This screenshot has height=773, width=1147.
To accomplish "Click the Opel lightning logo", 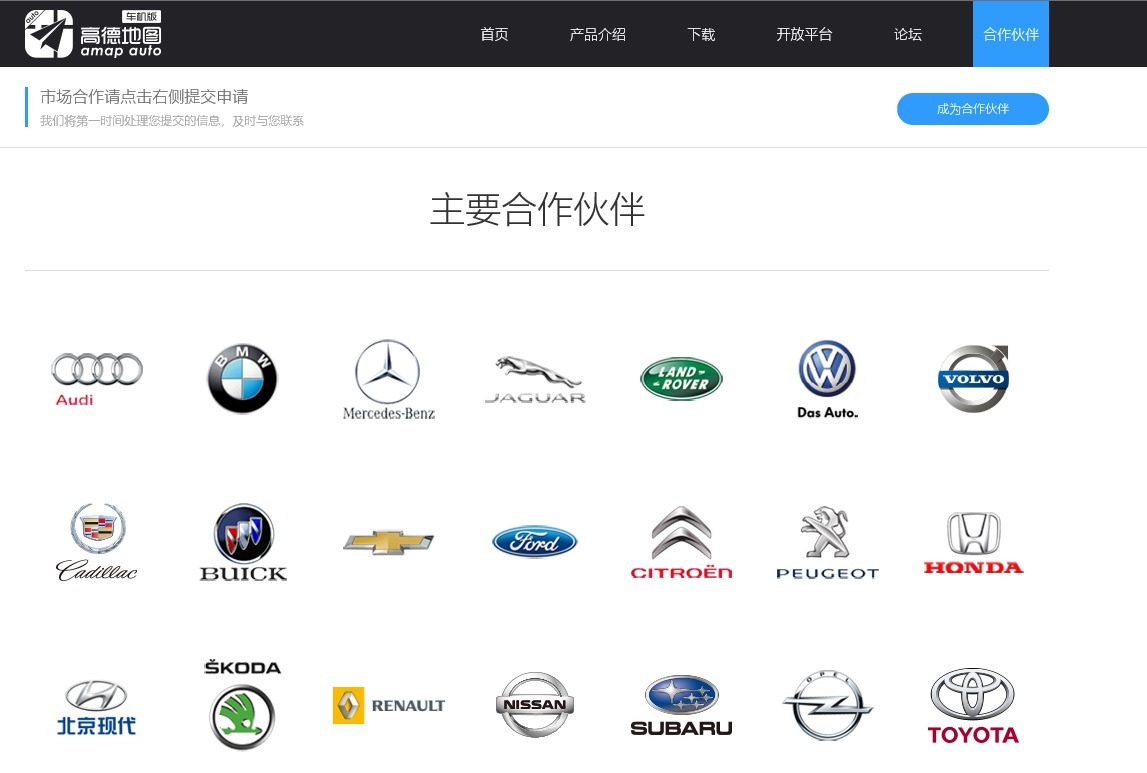I will tap(827, 706).
